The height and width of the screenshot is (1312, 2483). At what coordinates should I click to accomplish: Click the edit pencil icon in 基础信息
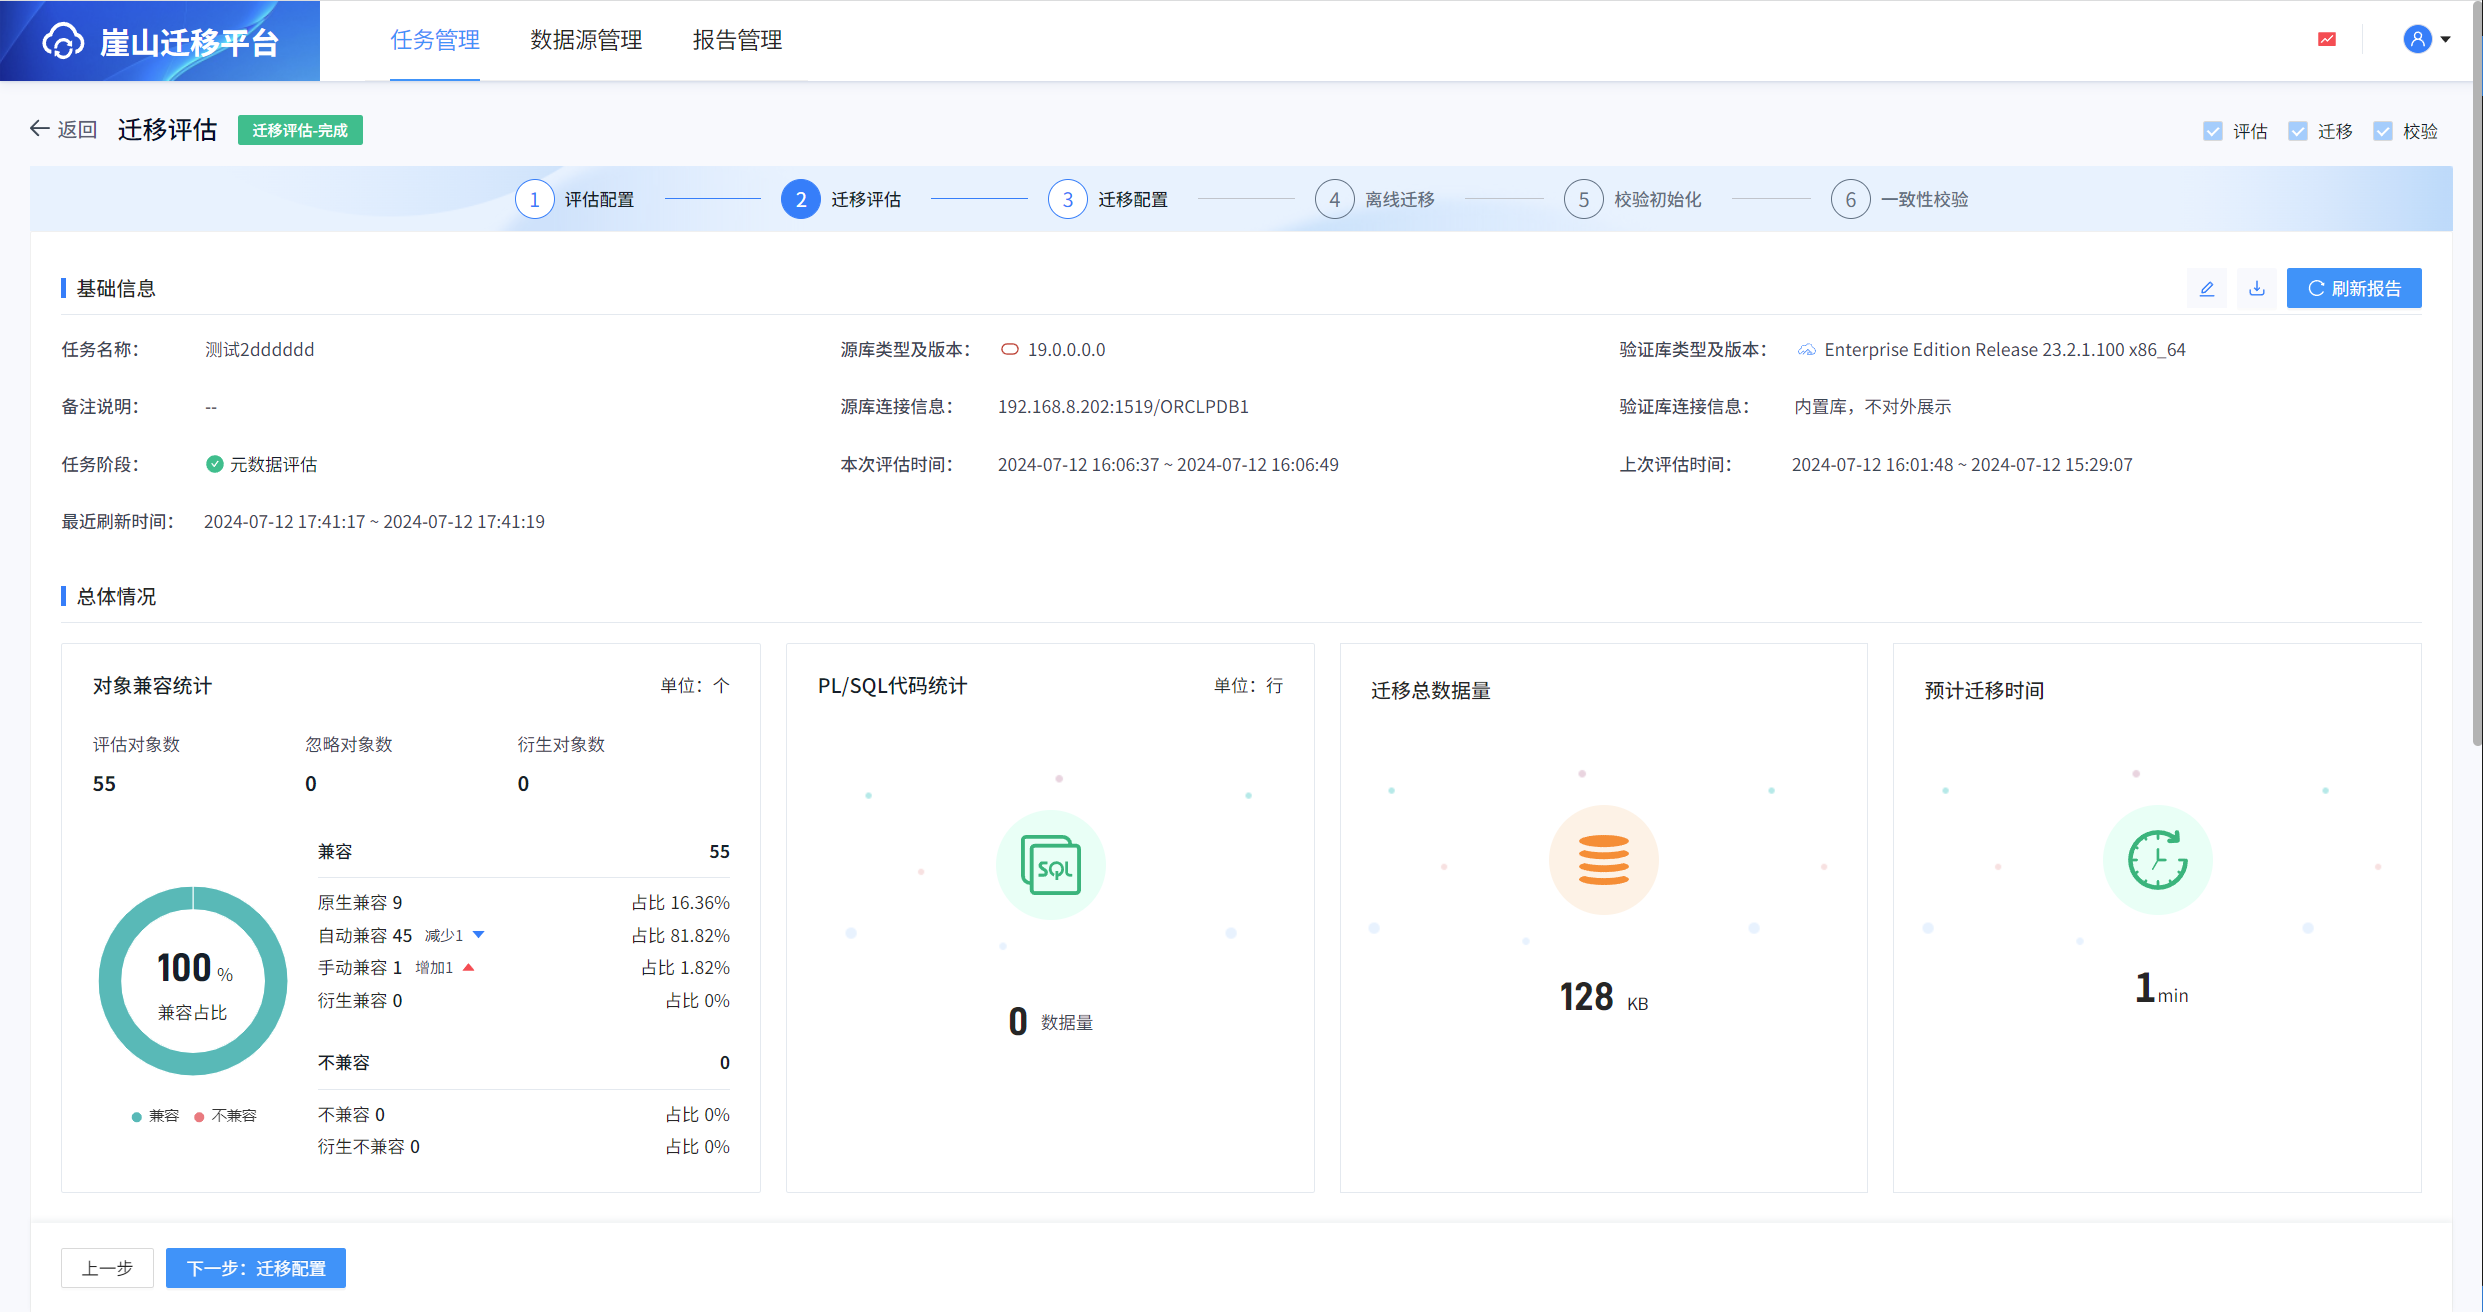2206,289
